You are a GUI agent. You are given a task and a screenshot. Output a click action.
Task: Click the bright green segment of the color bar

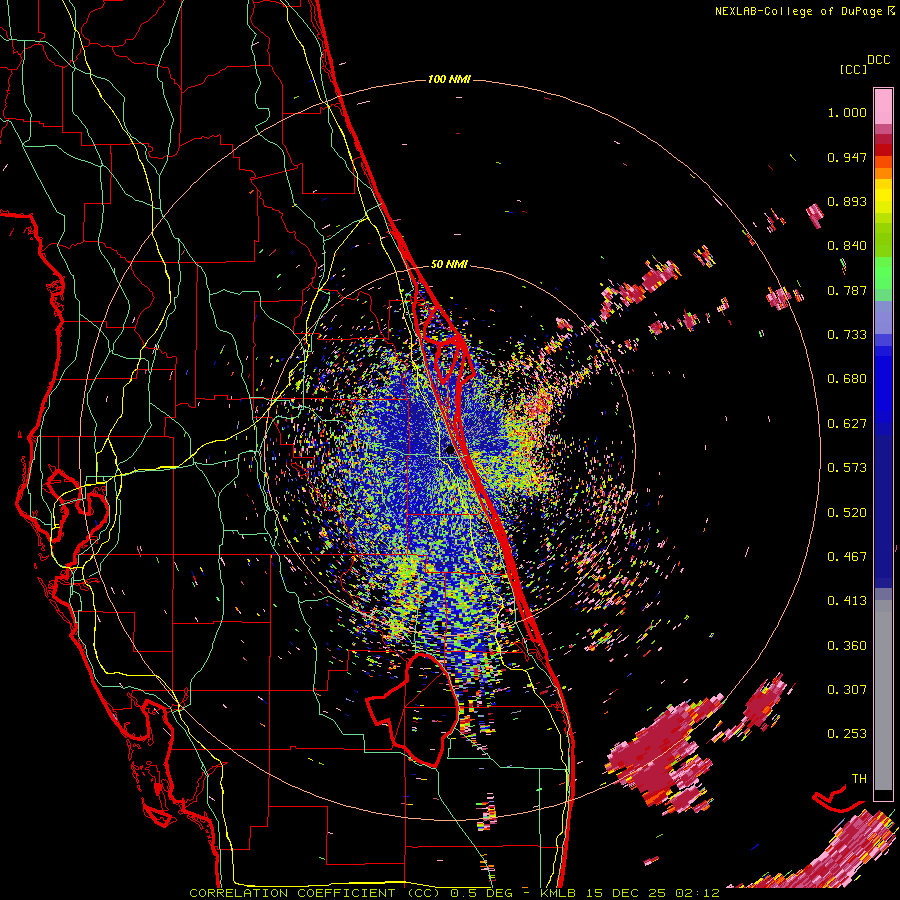[883, 273]
